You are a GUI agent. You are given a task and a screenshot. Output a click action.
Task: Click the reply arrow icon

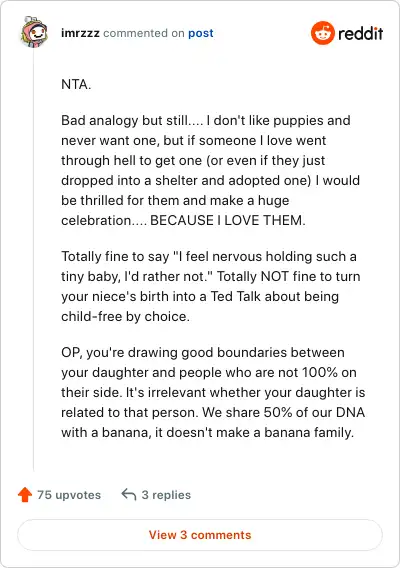[x=129, y=494]
